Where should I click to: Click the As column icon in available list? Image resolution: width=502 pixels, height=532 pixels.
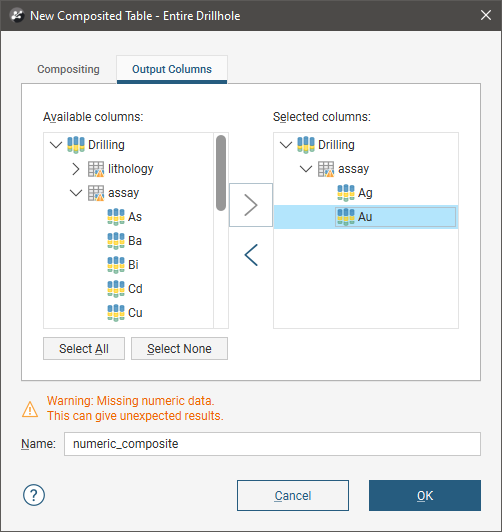click(116, 217)
